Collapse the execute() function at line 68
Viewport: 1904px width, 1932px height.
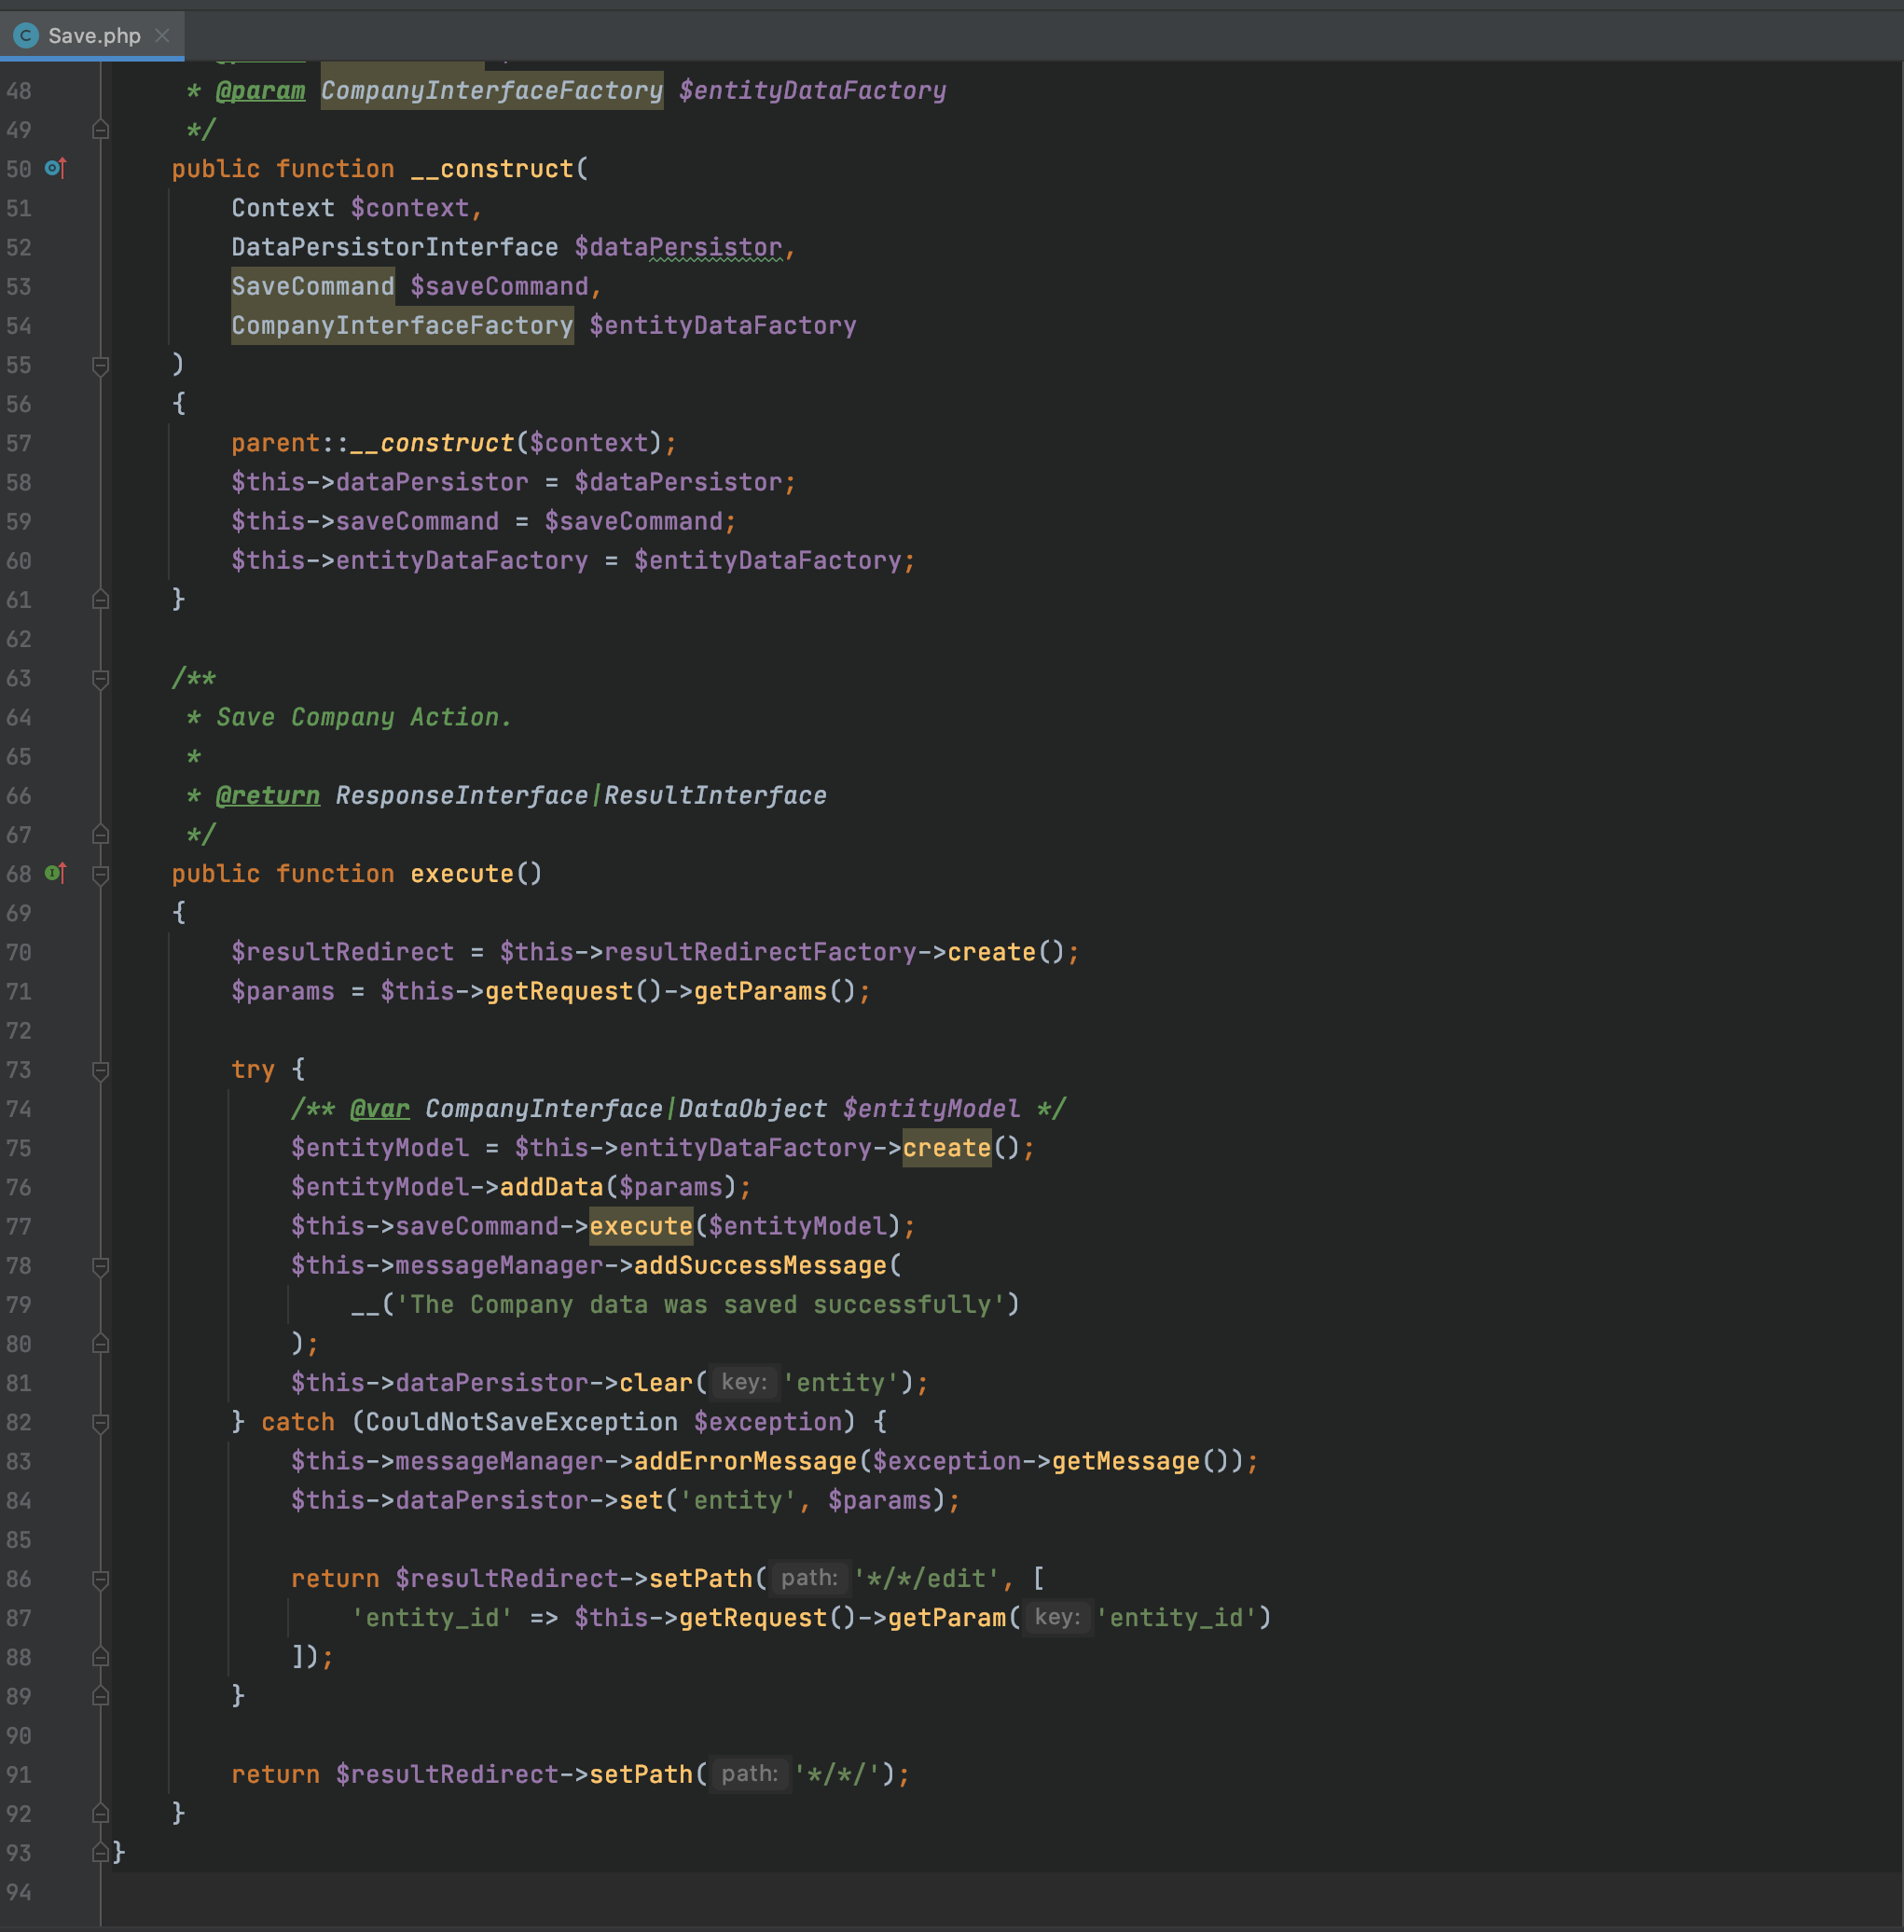pyautogui.click(x=101, y=875)
